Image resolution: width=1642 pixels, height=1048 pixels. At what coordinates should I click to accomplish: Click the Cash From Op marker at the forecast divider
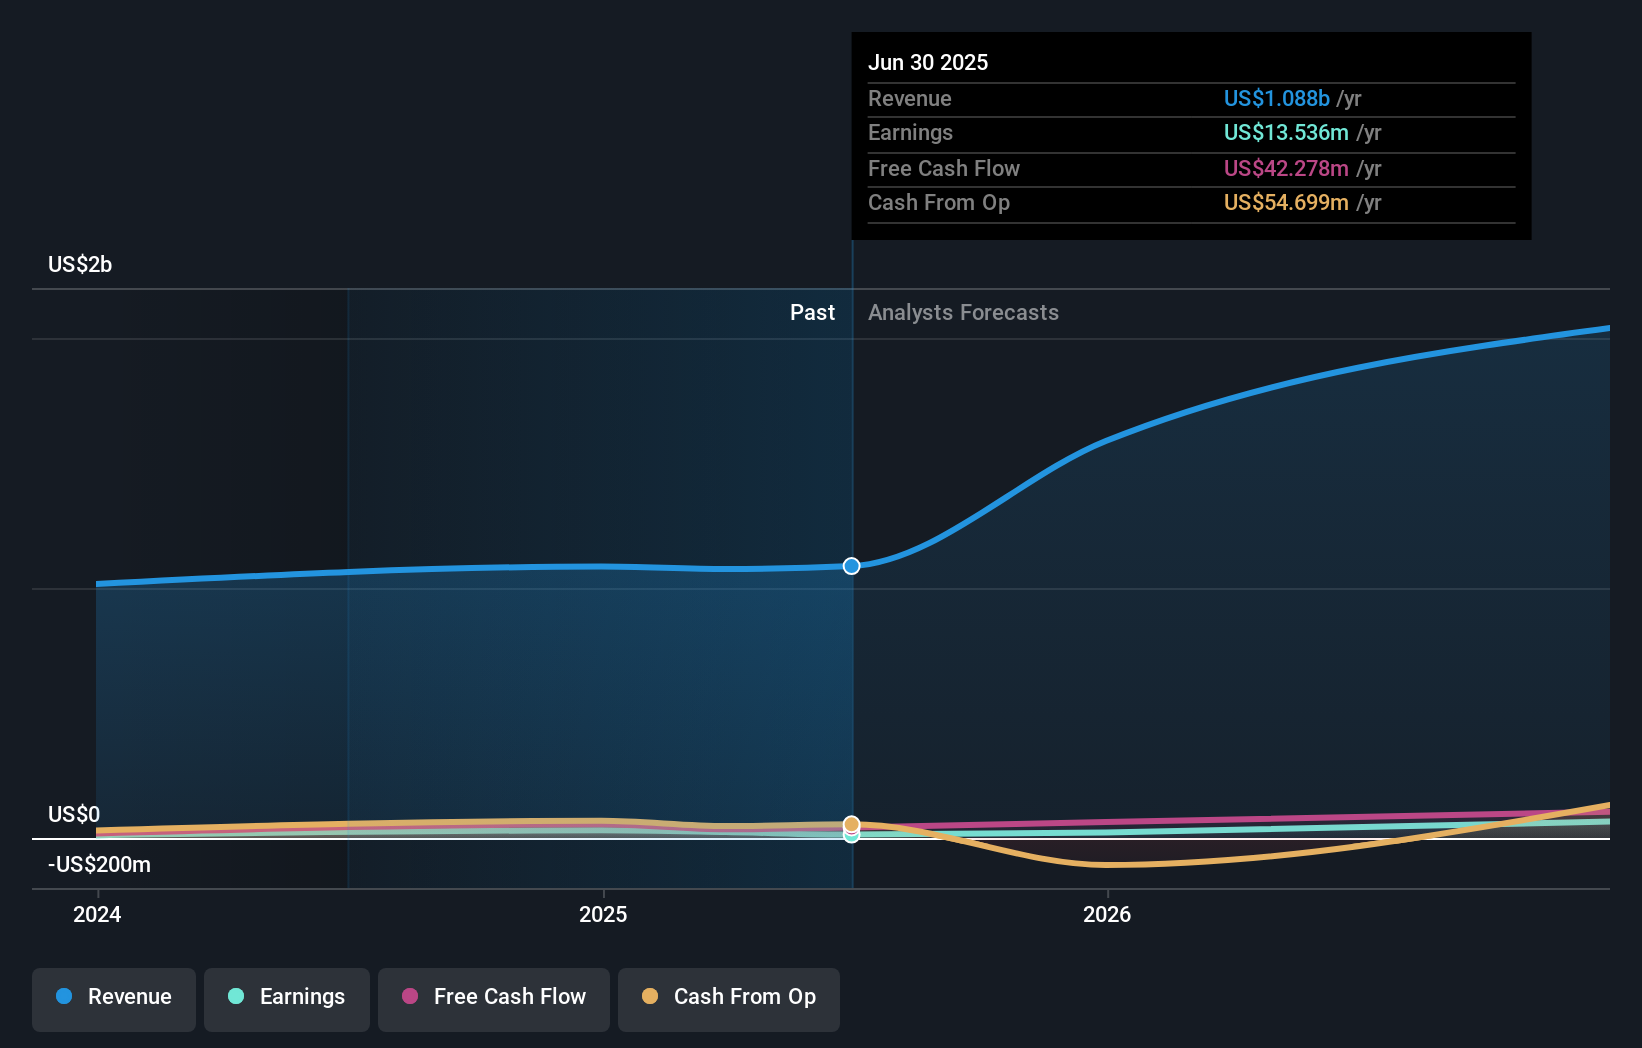(851, 823)
